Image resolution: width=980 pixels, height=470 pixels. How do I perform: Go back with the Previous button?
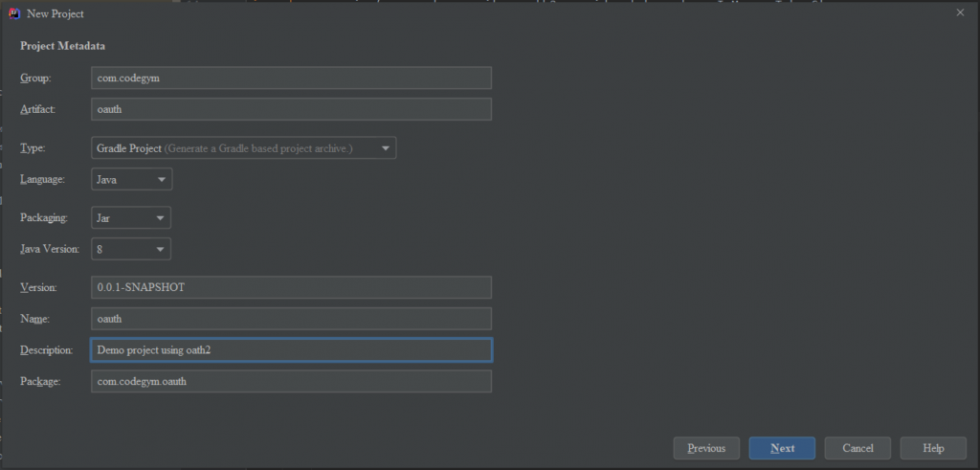[706, 448]
